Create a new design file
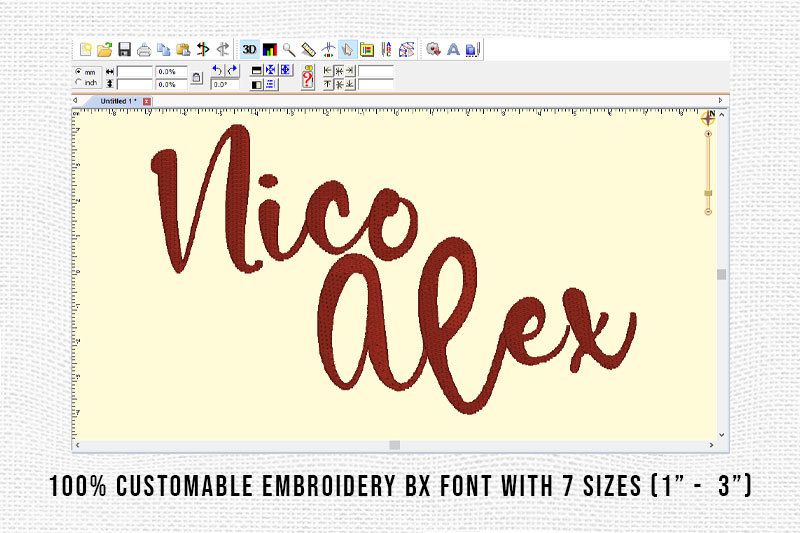 86,49
